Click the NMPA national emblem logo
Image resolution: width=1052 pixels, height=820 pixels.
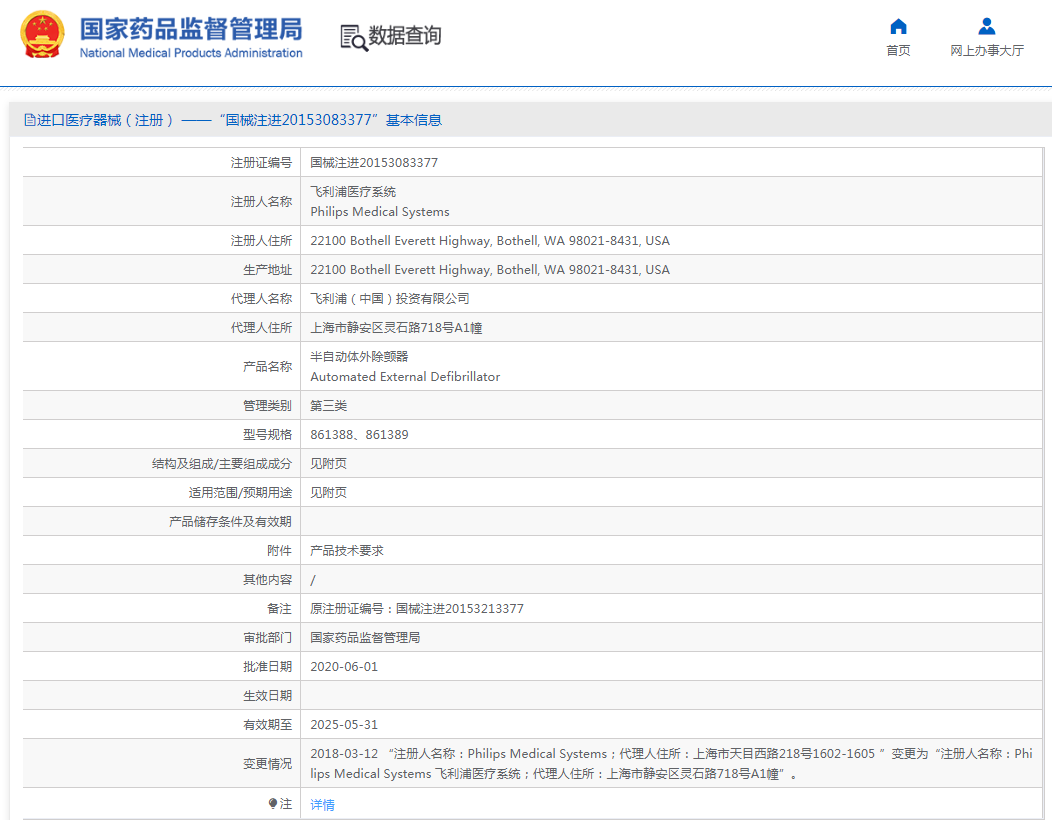tap(42, 35)
